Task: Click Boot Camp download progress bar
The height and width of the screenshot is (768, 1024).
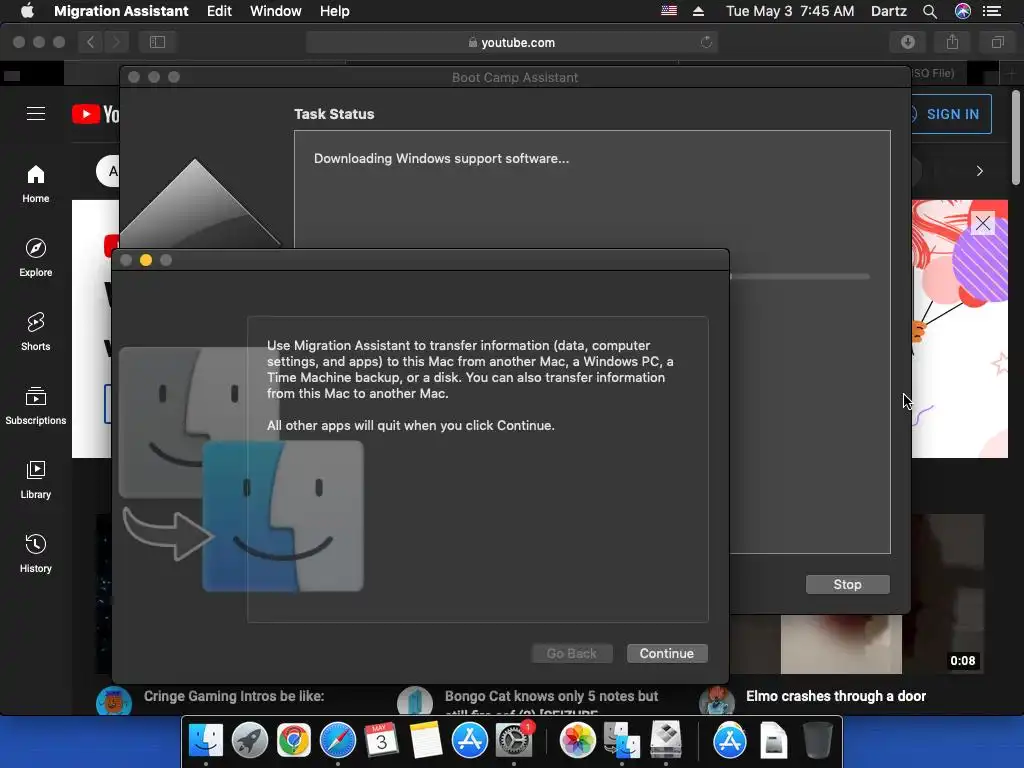Action: click(799, 277)
